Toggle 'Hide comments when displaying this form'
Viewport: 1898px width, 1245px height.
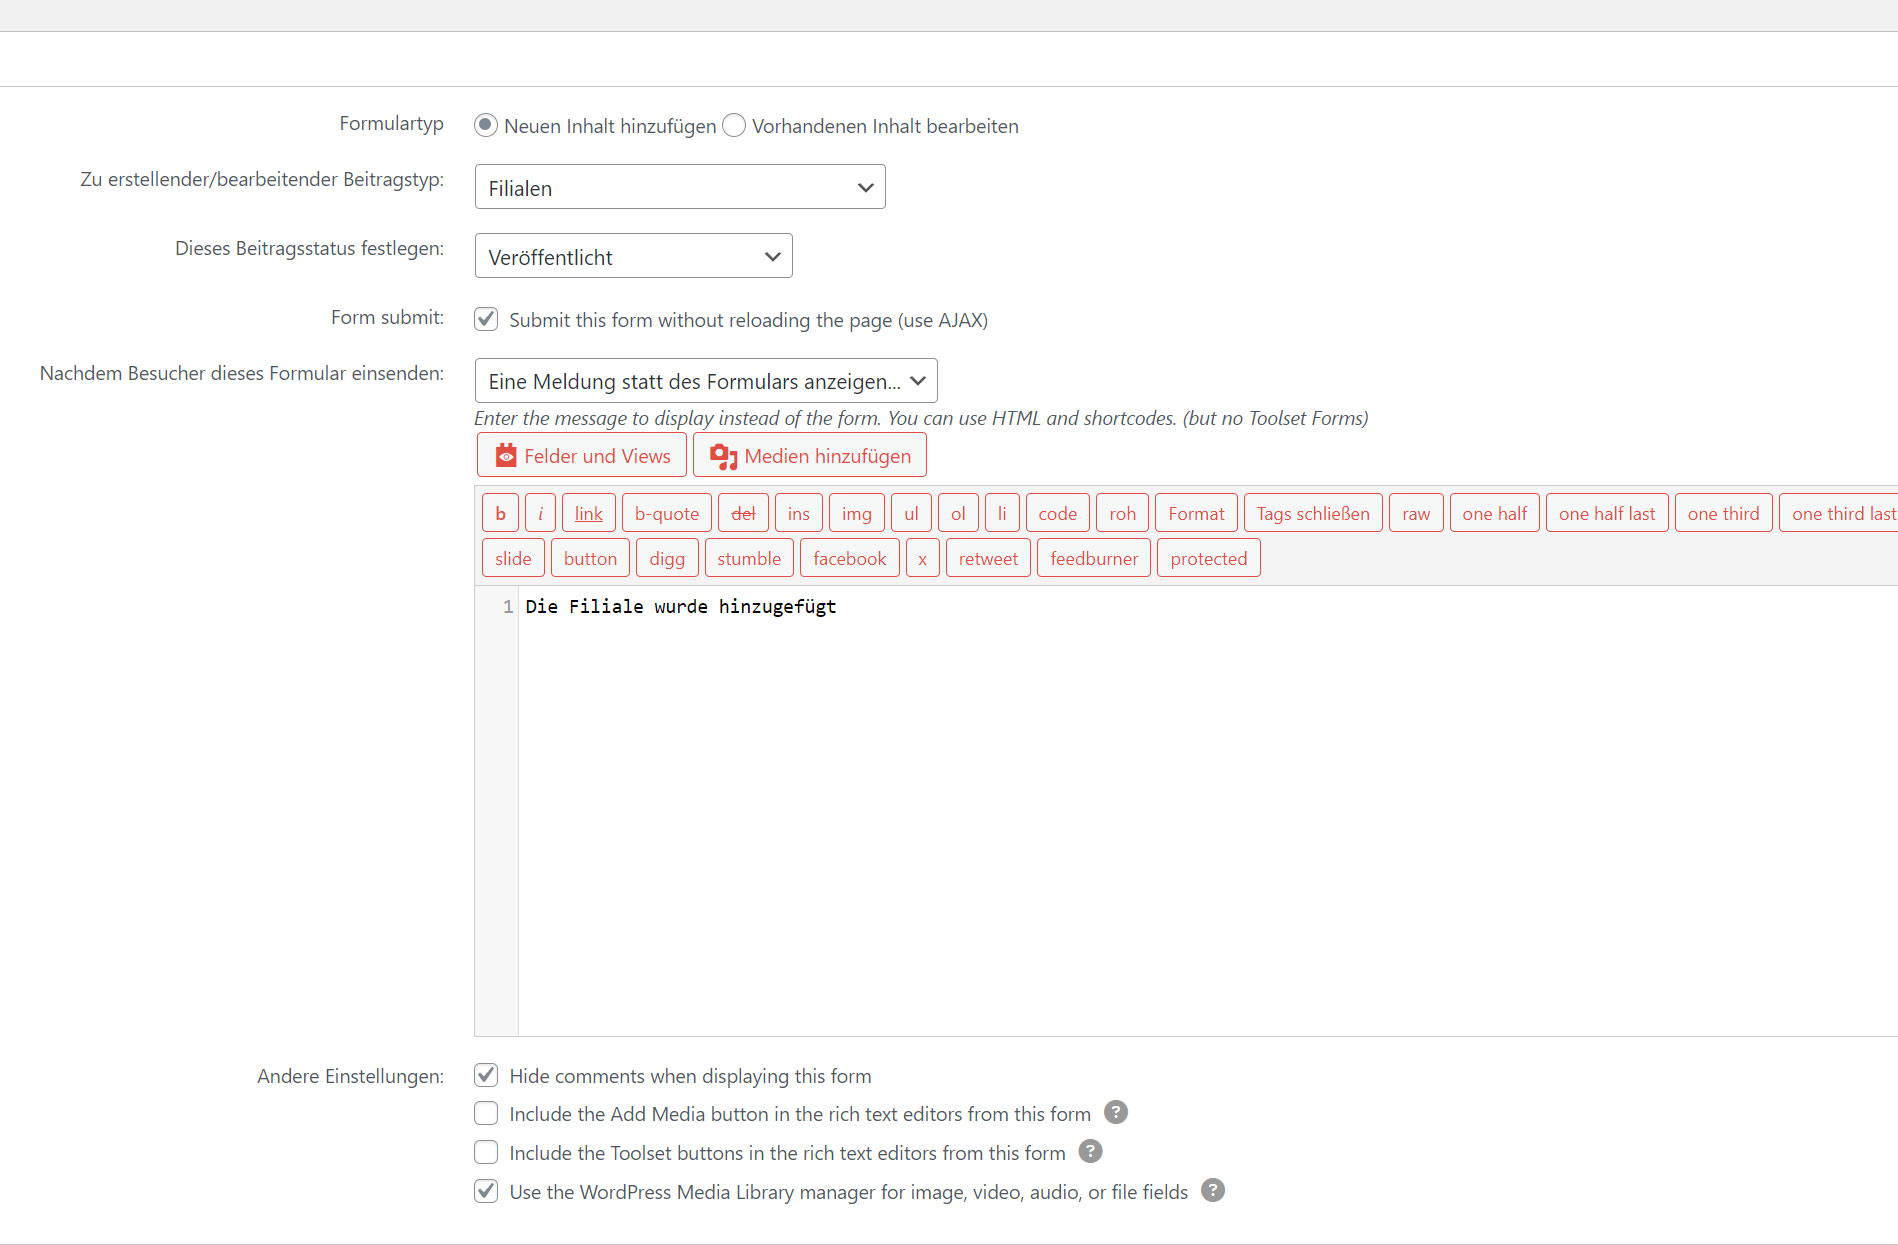pos(486,1075)
